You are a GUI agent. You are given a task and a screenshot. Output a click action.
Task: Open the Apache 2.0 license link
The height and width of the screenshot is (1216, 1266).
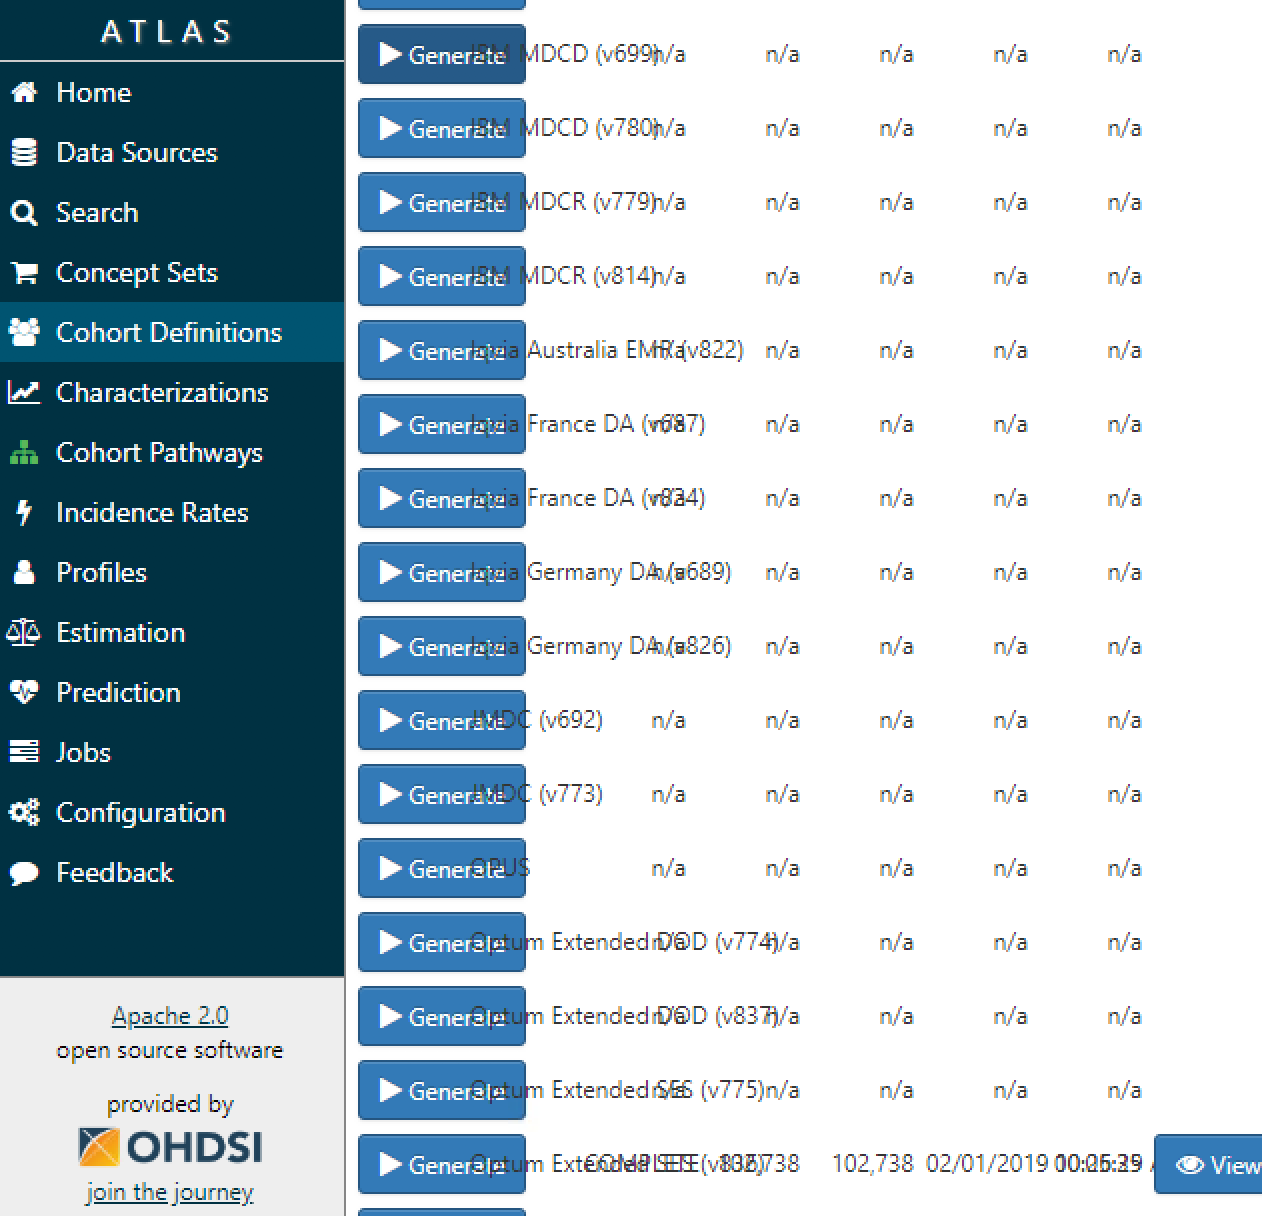[169, 1015]
